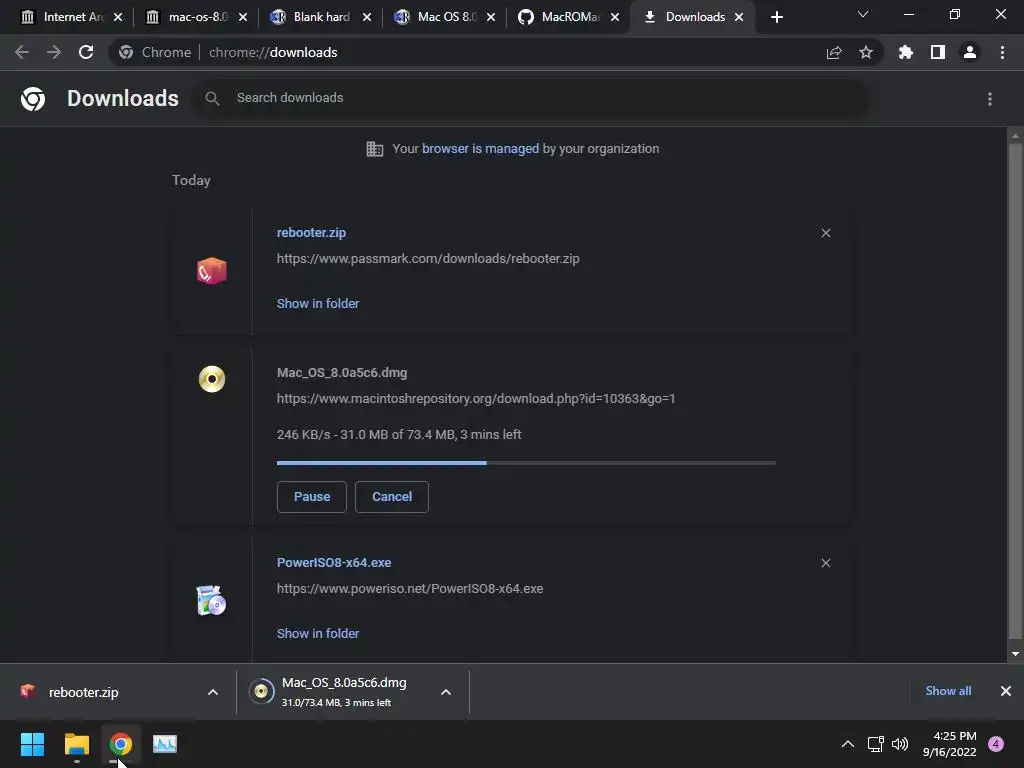Click the PowerISO8-x64.exe installer icon
This screenshot has height=768, width=1024.
(x=211, y=600)
